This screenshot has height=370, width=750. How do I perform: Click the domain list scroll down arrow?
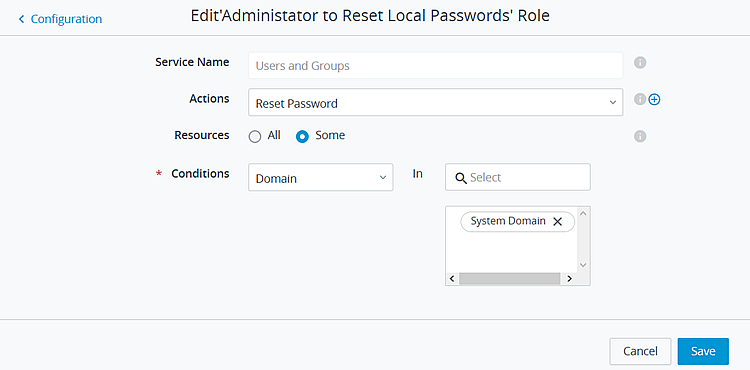[583, 264]
